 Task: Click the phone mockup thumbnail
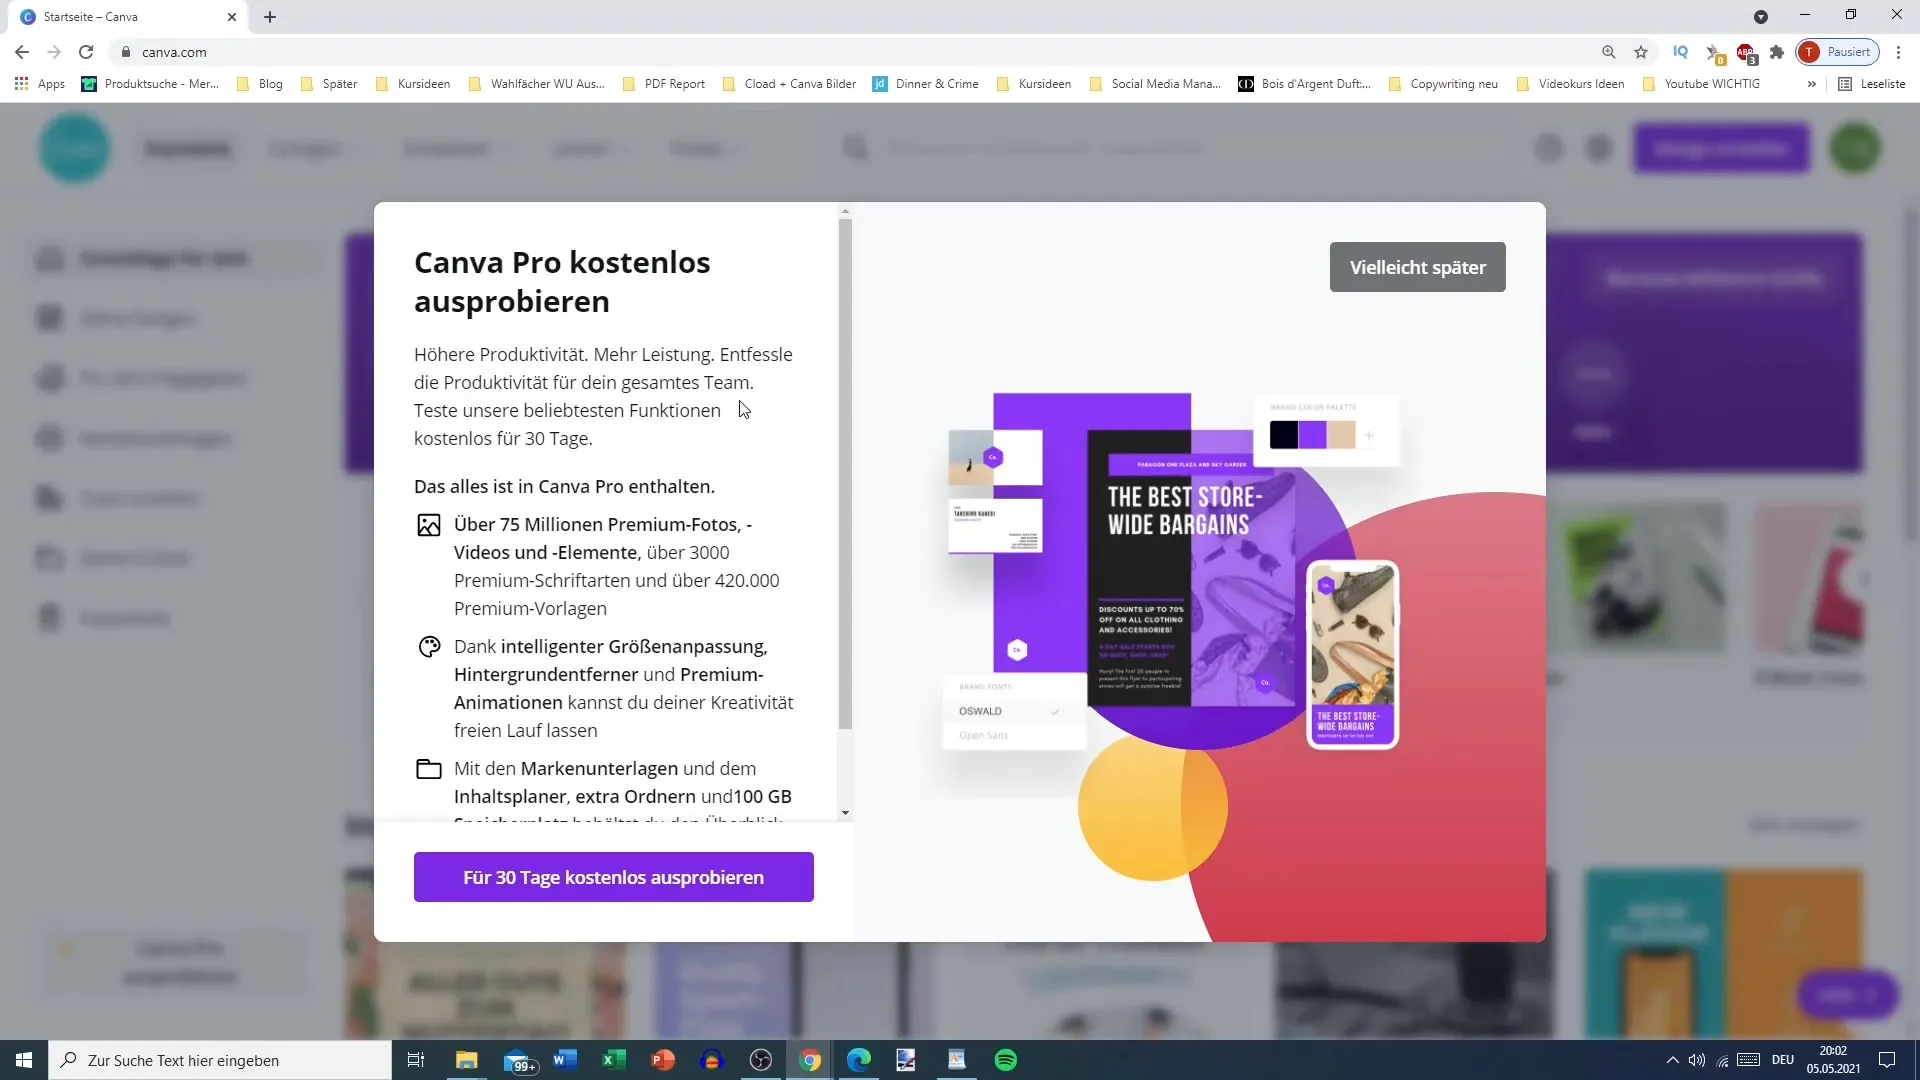pyautogui.click(x=1353, y=655)
